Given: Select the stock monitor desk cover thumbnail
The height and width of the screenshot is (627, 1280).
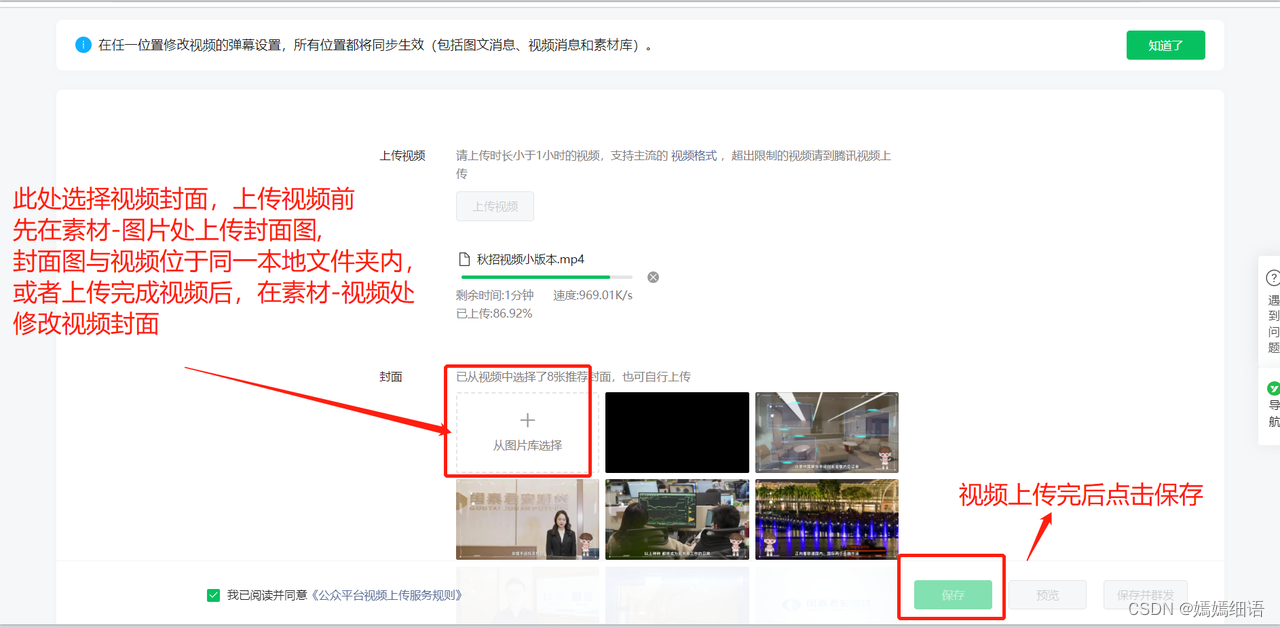Looking at the screenshot, I should (677, 519).
